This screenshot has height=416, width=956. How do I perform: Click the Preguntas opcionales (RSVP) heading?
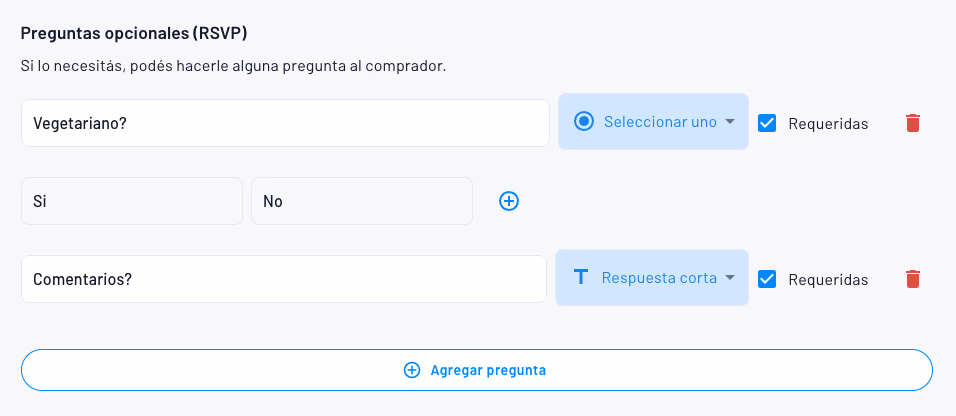click(x=134, y=33)
